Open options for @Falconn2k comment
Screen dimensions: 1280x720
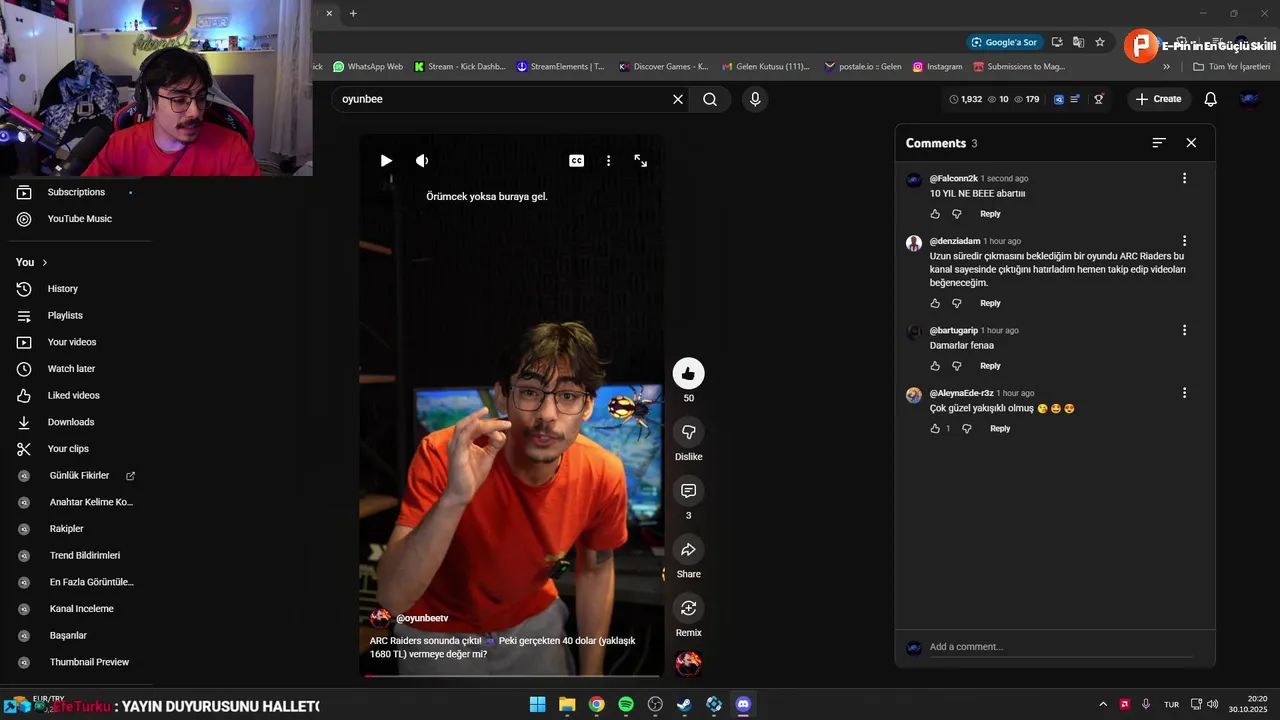coord(1184,178)
